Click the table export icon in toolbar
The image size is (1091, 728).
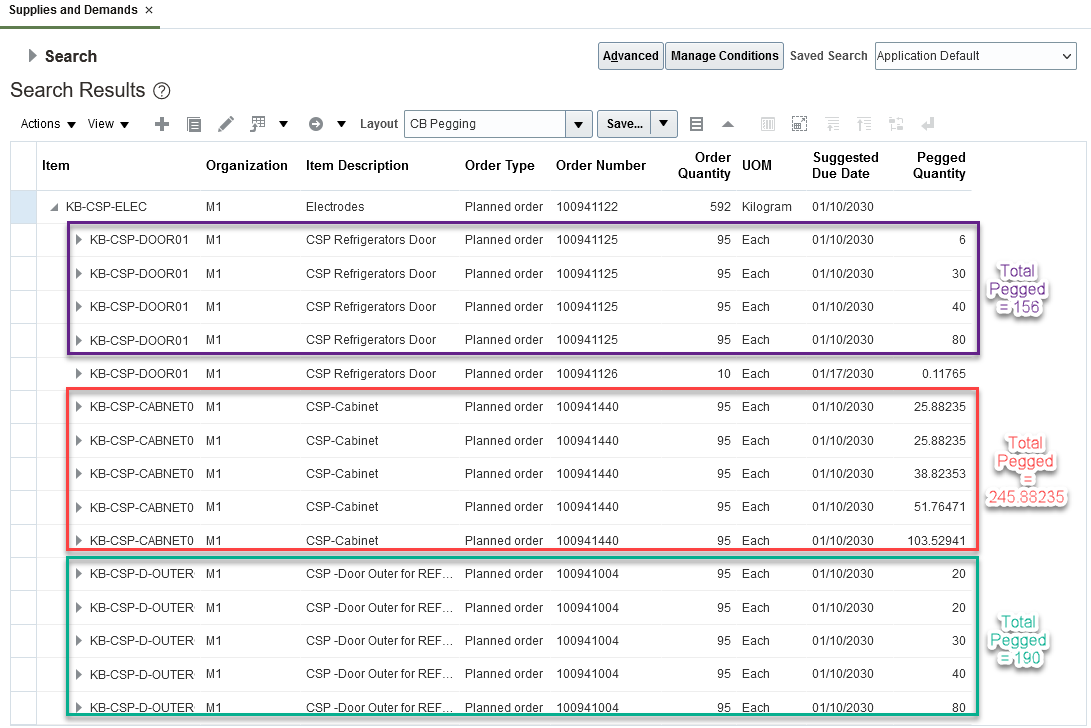point(258,124)
